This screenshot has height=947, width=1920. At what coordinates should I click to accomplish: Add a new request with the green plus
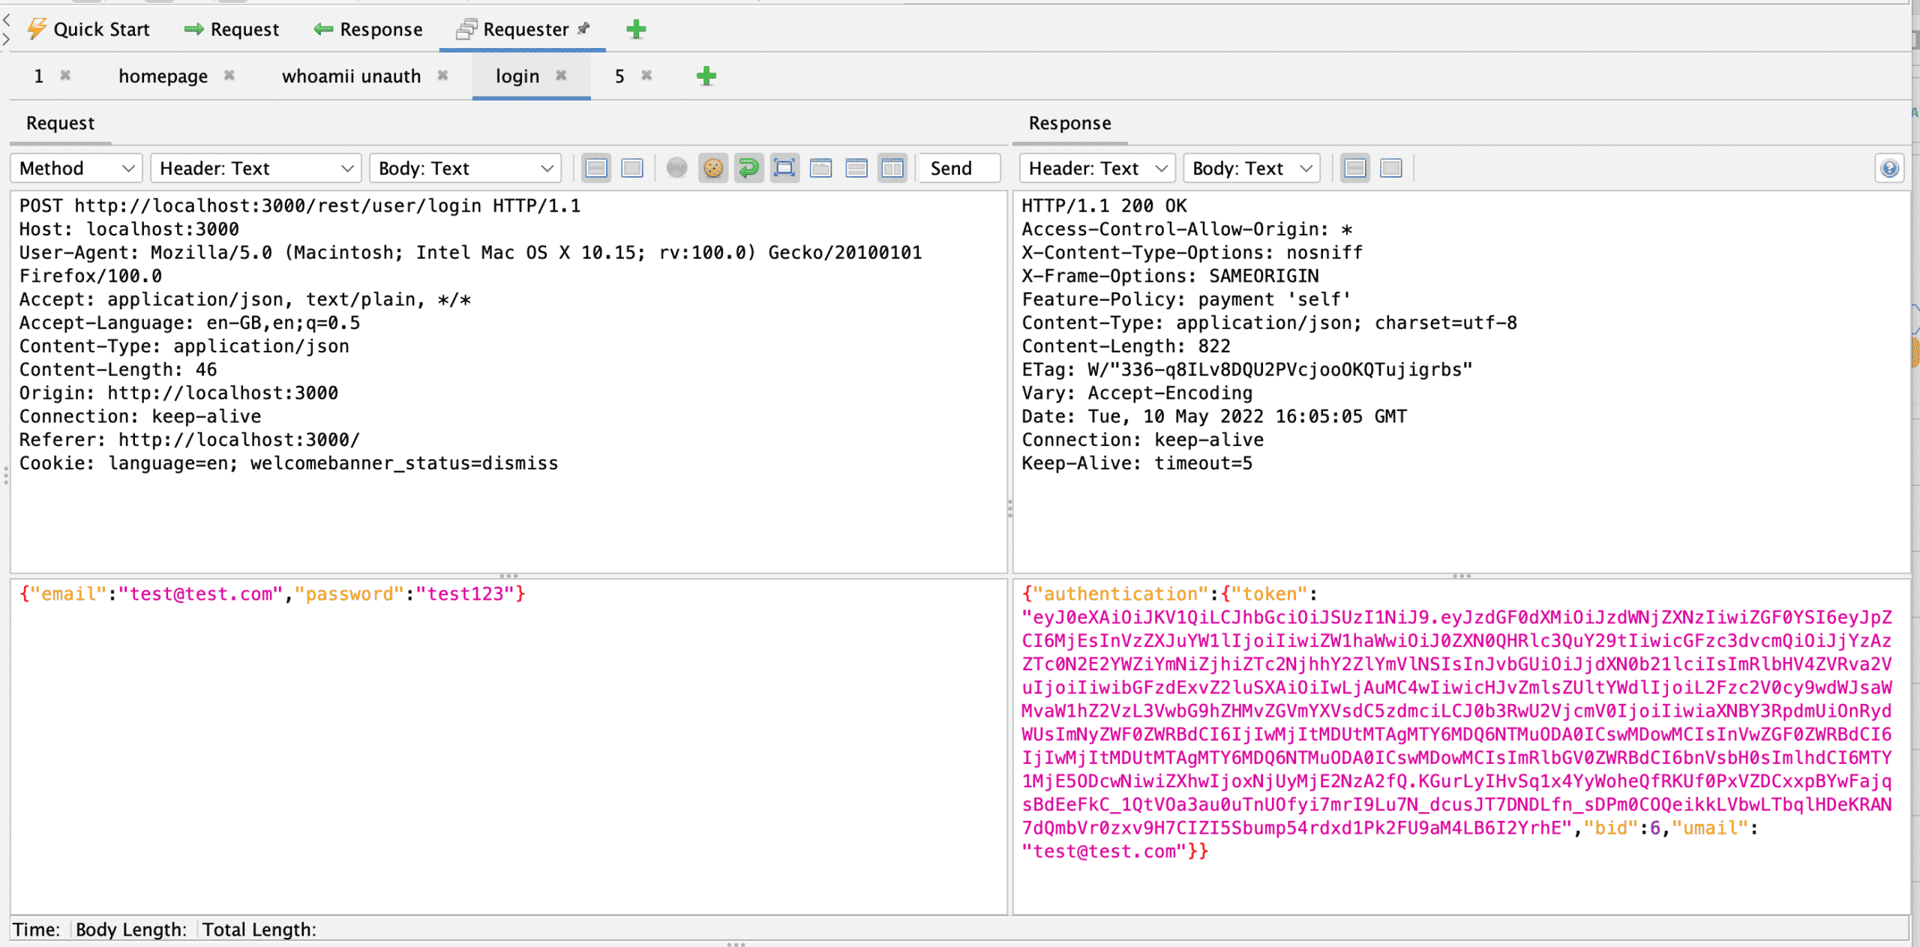point(706,75)
